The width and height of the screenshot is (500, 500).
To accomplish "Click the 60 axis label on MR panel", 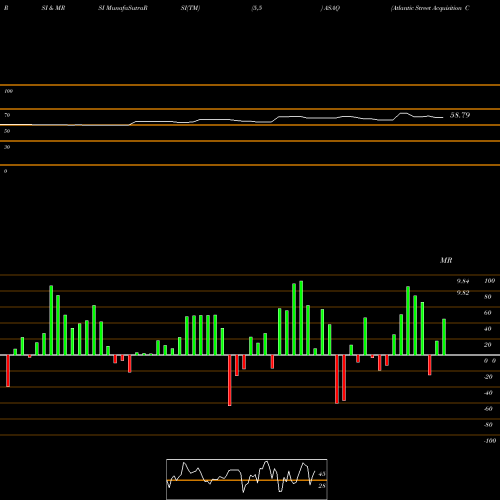I will pos(488,313).
